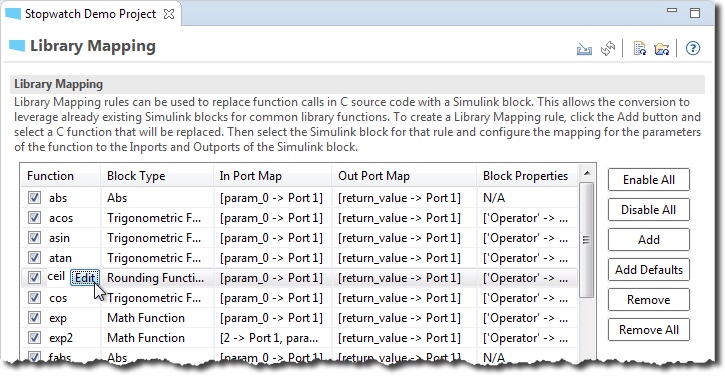Maximize the editor view panel

click(695, 12)
